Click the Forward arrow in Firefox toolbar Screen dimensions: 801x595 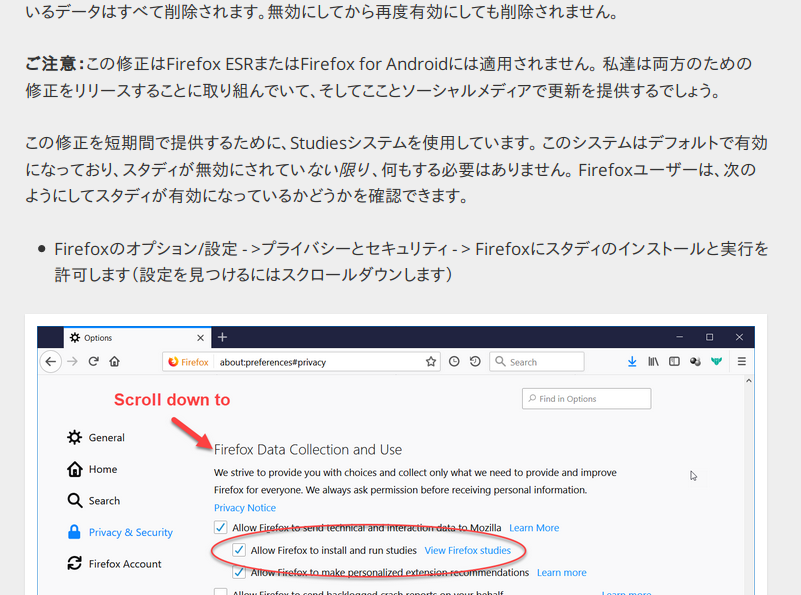pos(72,362)
